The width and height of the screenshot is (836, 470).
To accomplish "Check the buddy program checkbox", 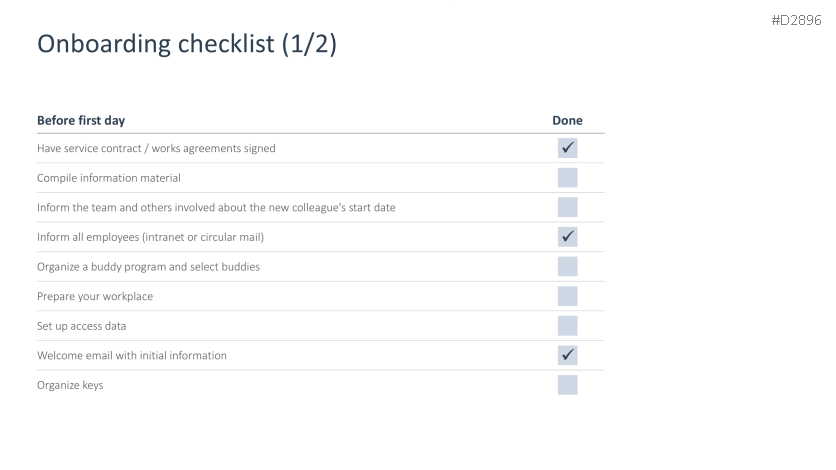I will (x=567, y=267).
